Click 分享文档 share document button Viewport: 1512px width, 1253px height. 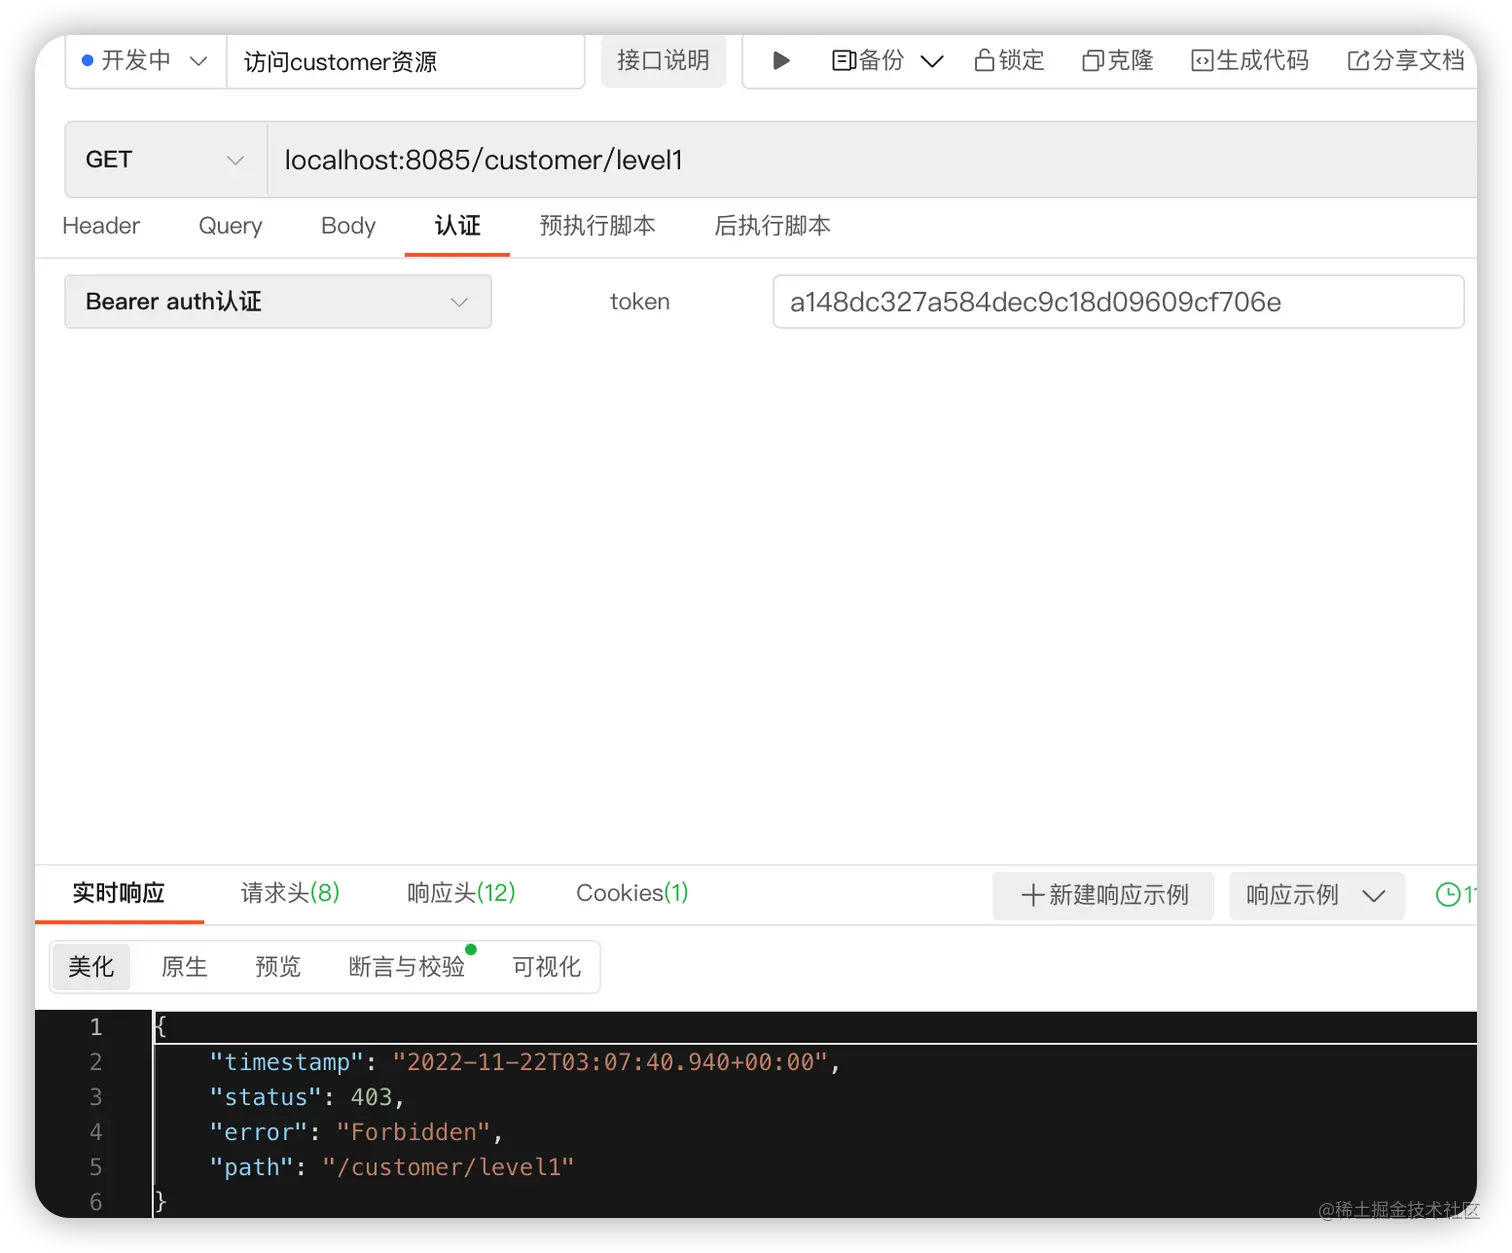[x=1406, y=61]
